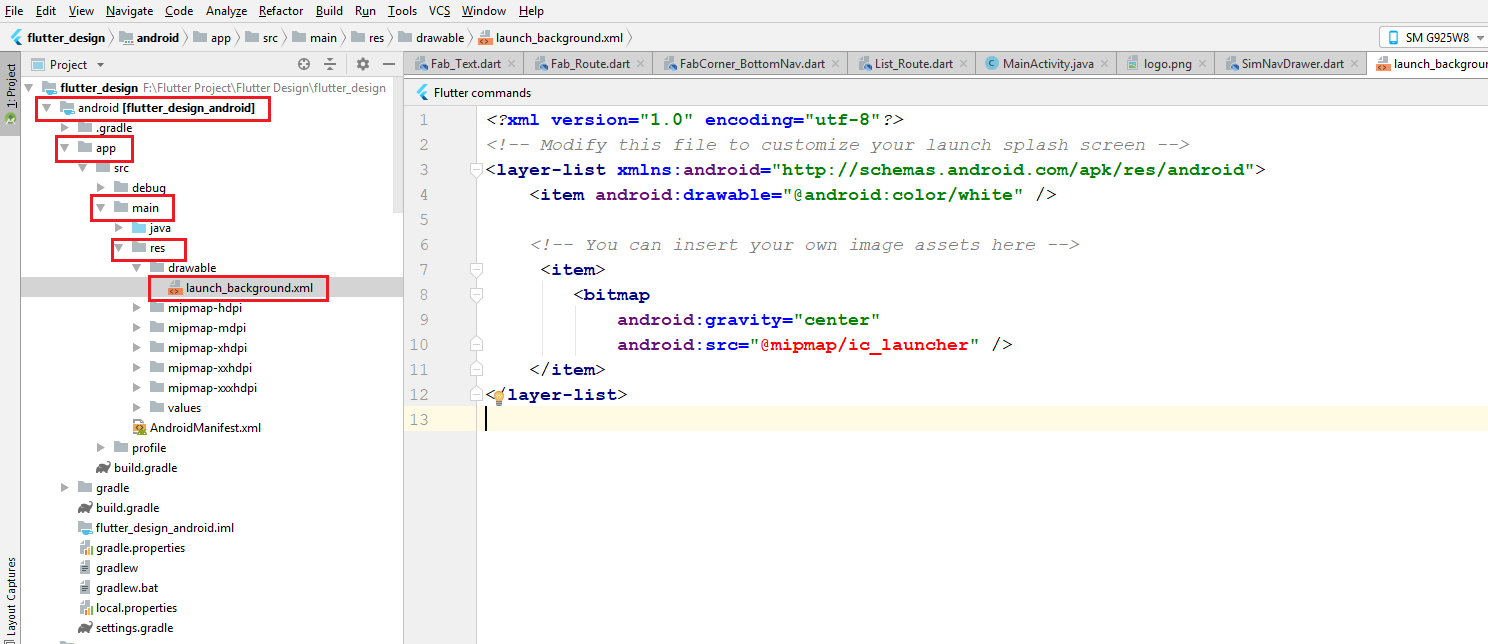The height and width of the screenshot is (644, 1488).
Task: Close the SimNavDrawer.dart tab
Action: [x=1354, y=64]
